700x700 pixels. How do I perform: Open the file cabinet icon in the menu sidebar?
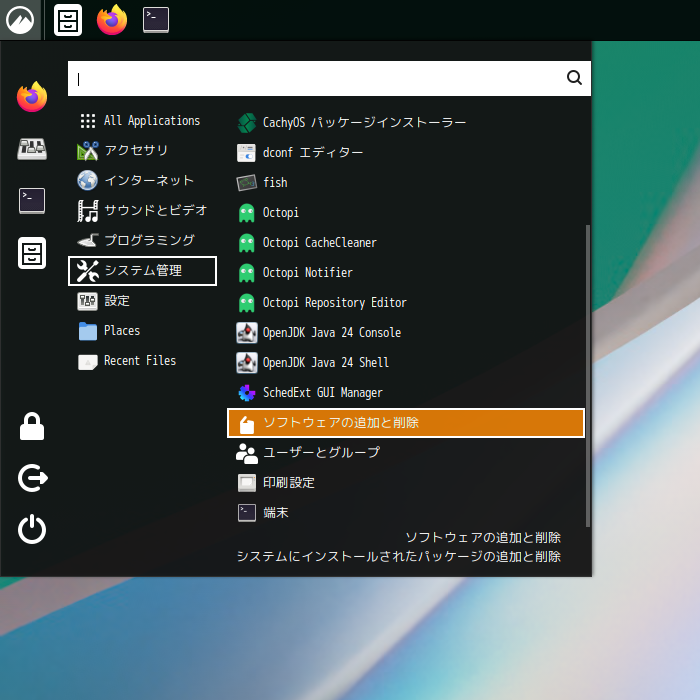click(32, 253)
